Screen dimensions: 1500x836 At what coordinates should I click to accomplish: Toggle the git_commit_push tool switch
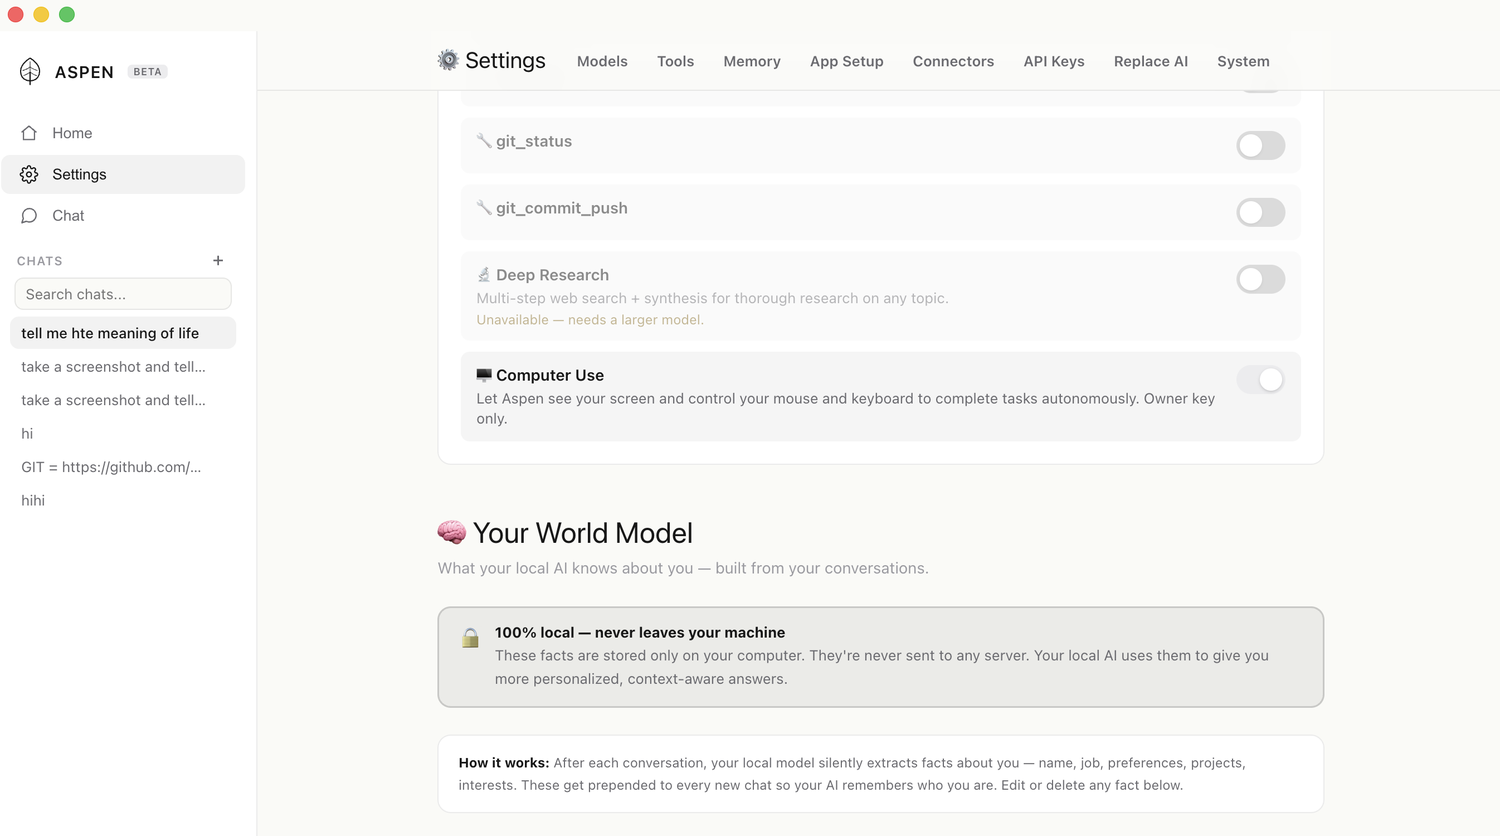(x=1260, y=212)
